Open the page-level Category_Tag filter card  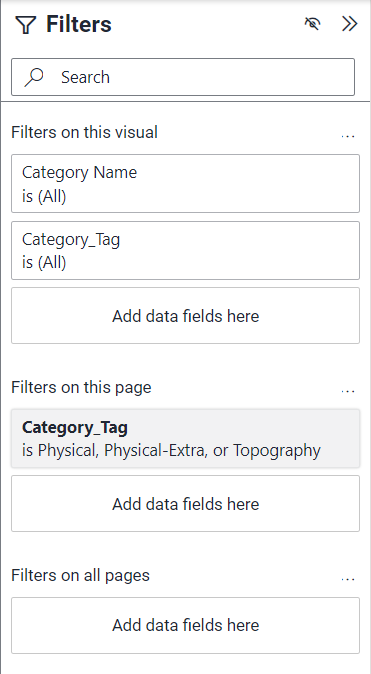(185, 438)
